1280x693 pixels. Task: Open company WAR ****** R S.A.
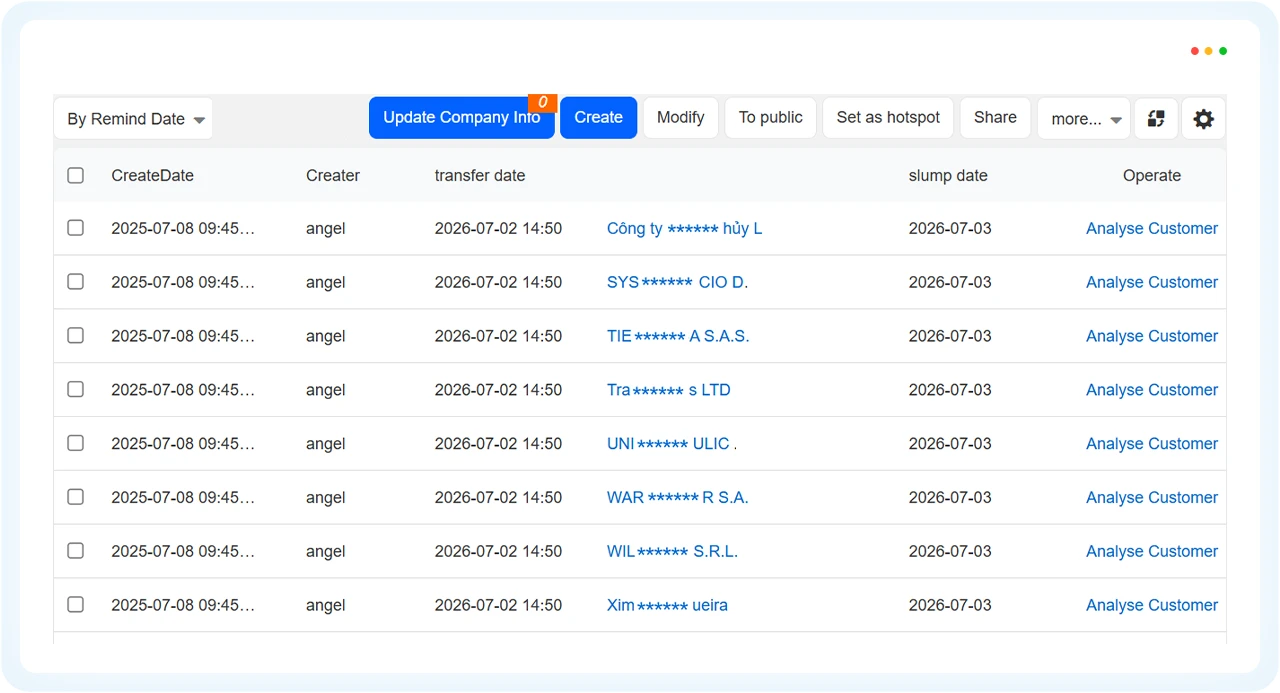pos(678,497)
